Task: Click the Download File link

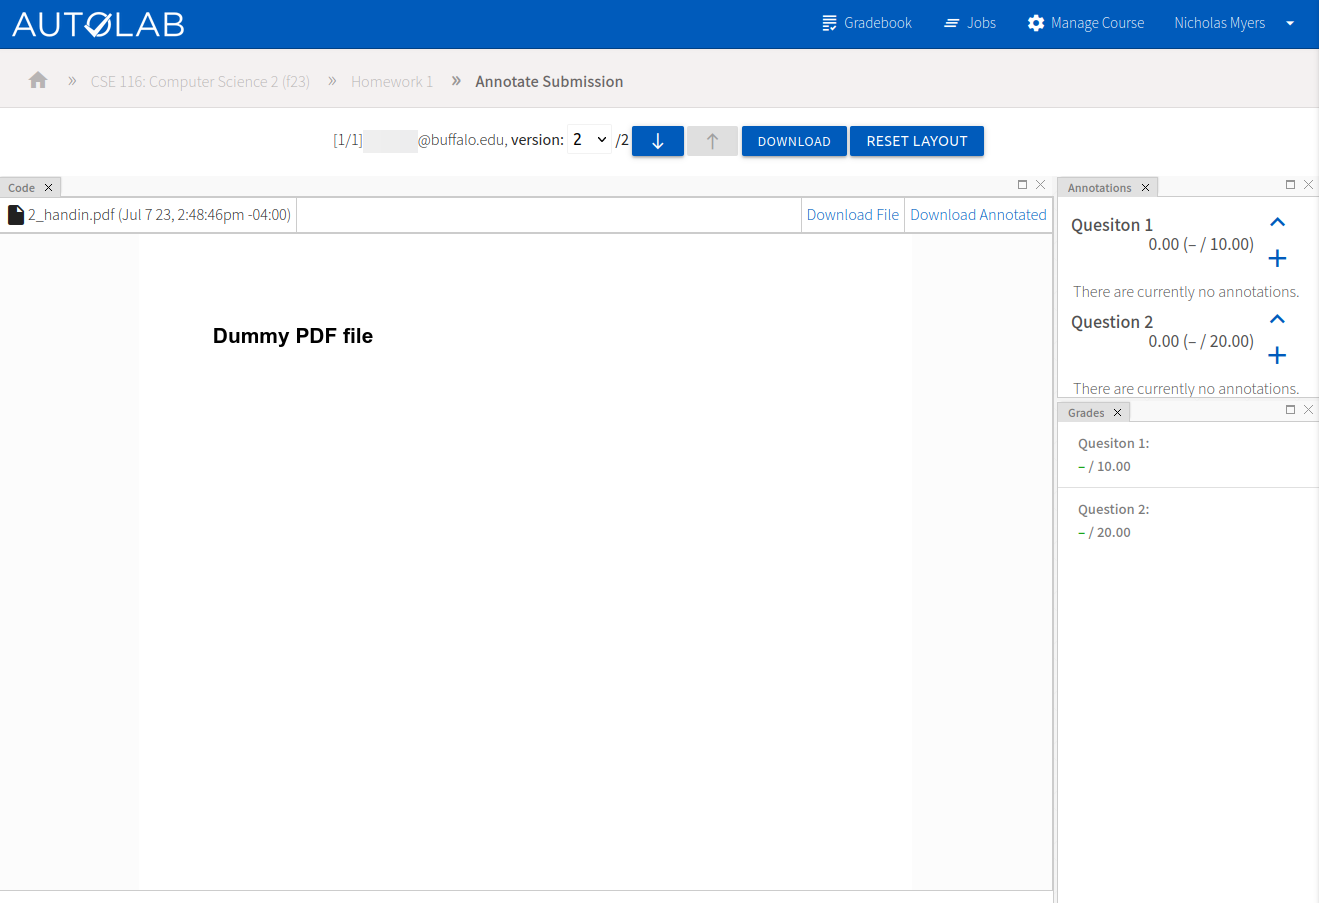Action: coord(853,215)
